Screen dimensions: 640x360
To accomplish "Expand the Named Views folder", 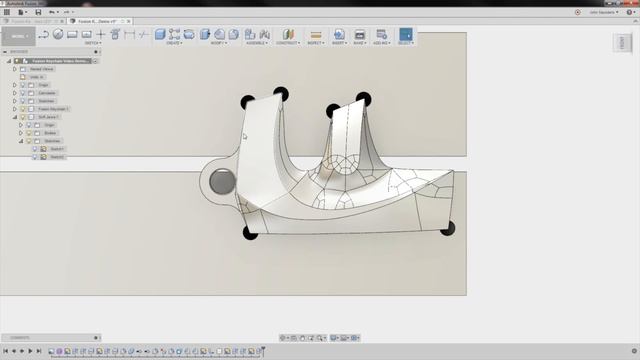I will point(15,69).
